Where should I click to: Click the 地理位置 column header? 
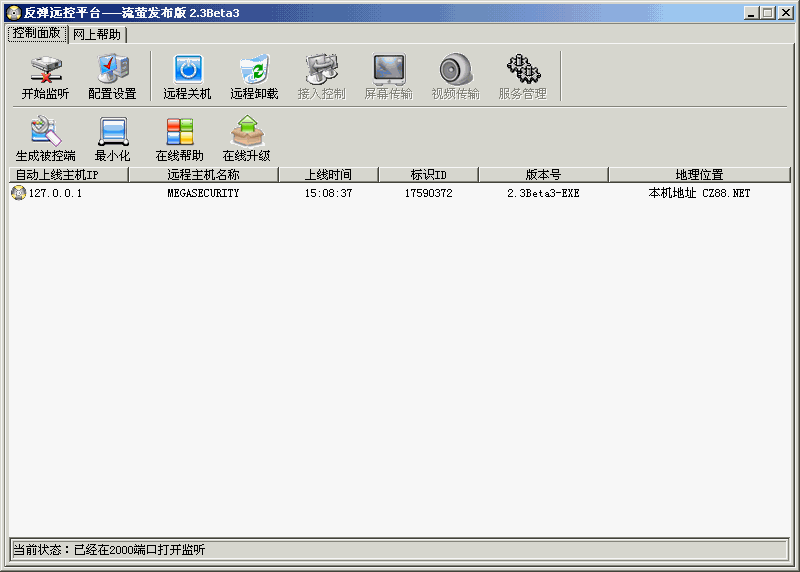click(x=699, y=175)
